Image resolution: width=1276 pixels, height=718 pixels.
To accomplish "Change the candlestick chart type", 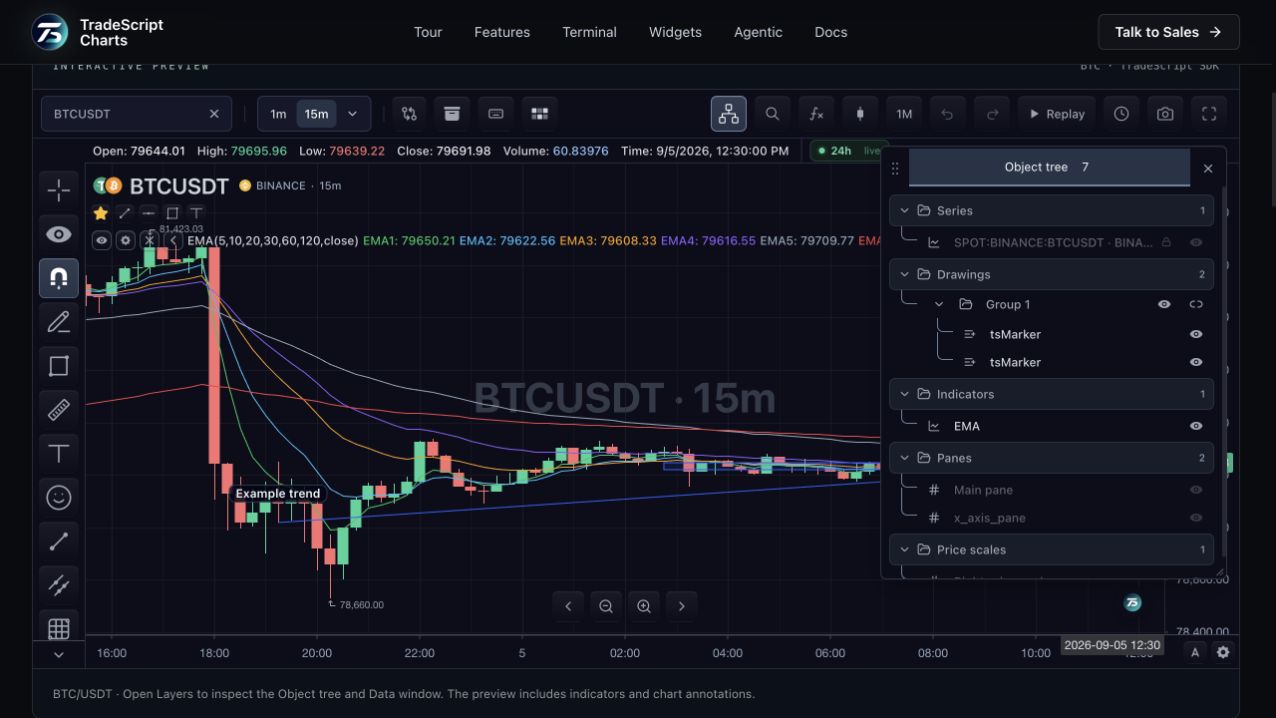I will coord(860,114).
